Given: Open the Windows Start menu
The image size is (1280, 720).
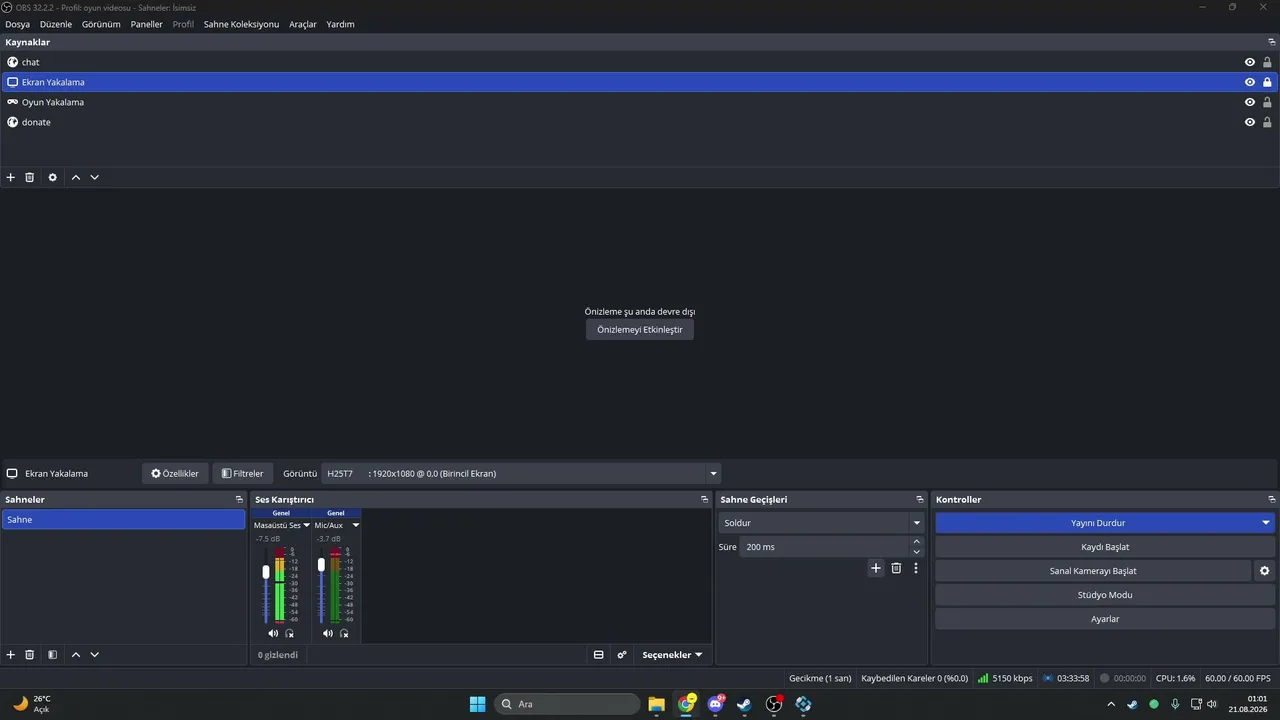Looking at the screenshot, I should tap(478, 704).
